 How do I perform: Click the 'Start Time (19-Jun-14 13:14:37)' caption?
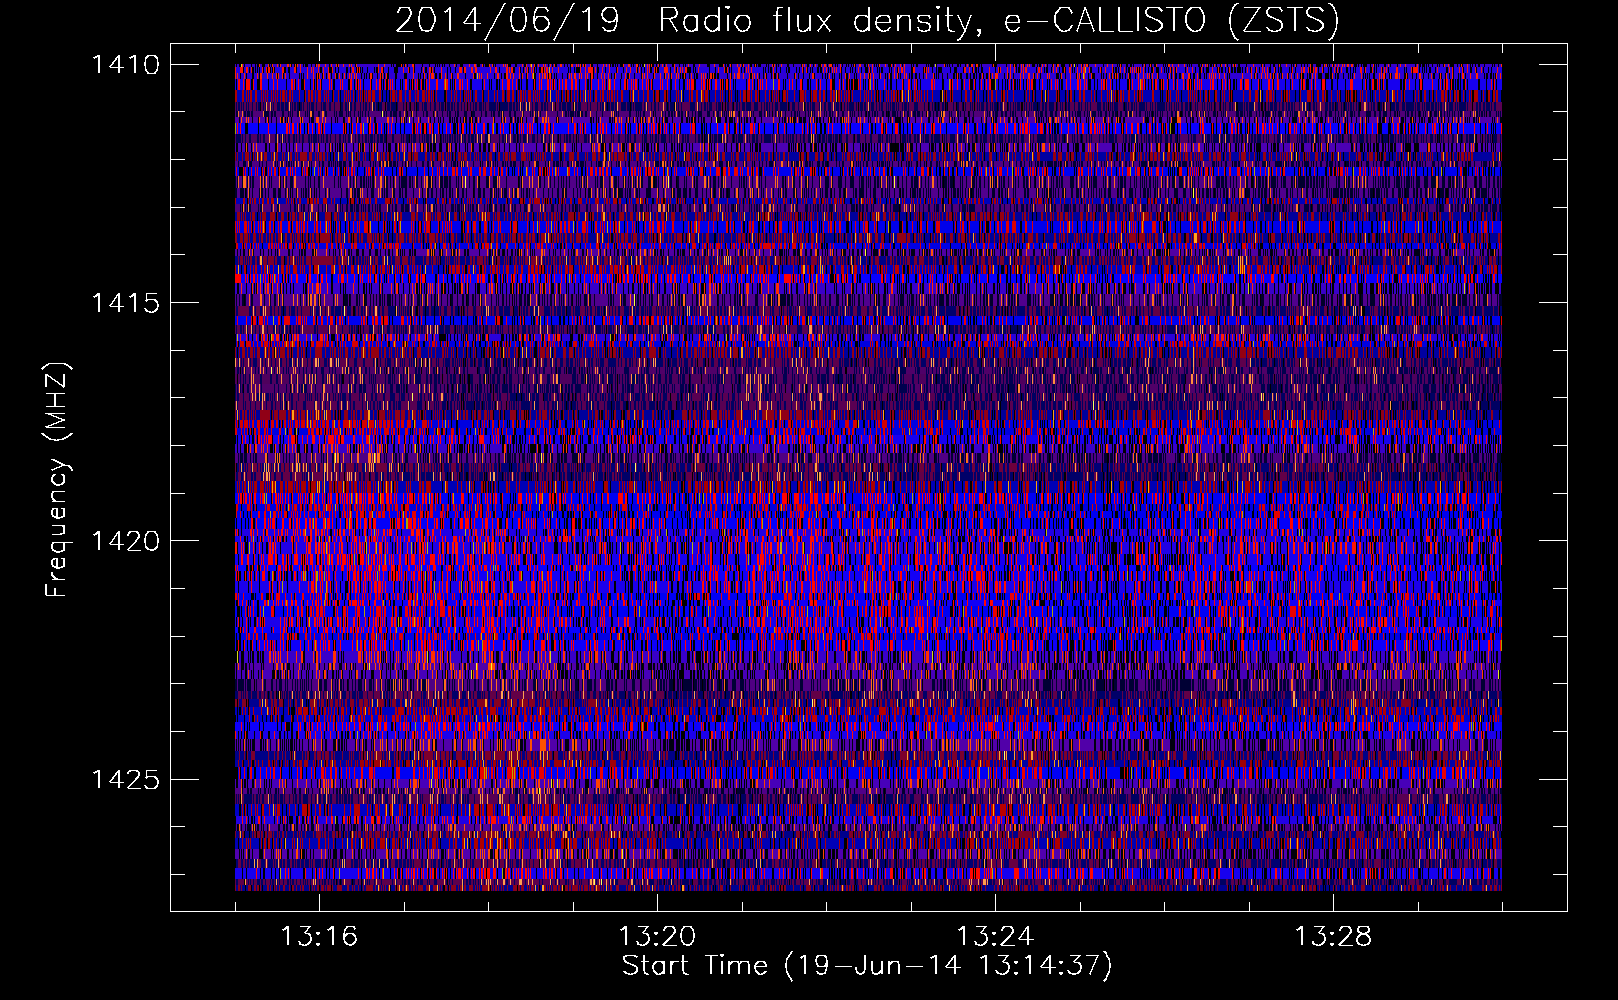point(867,966)
